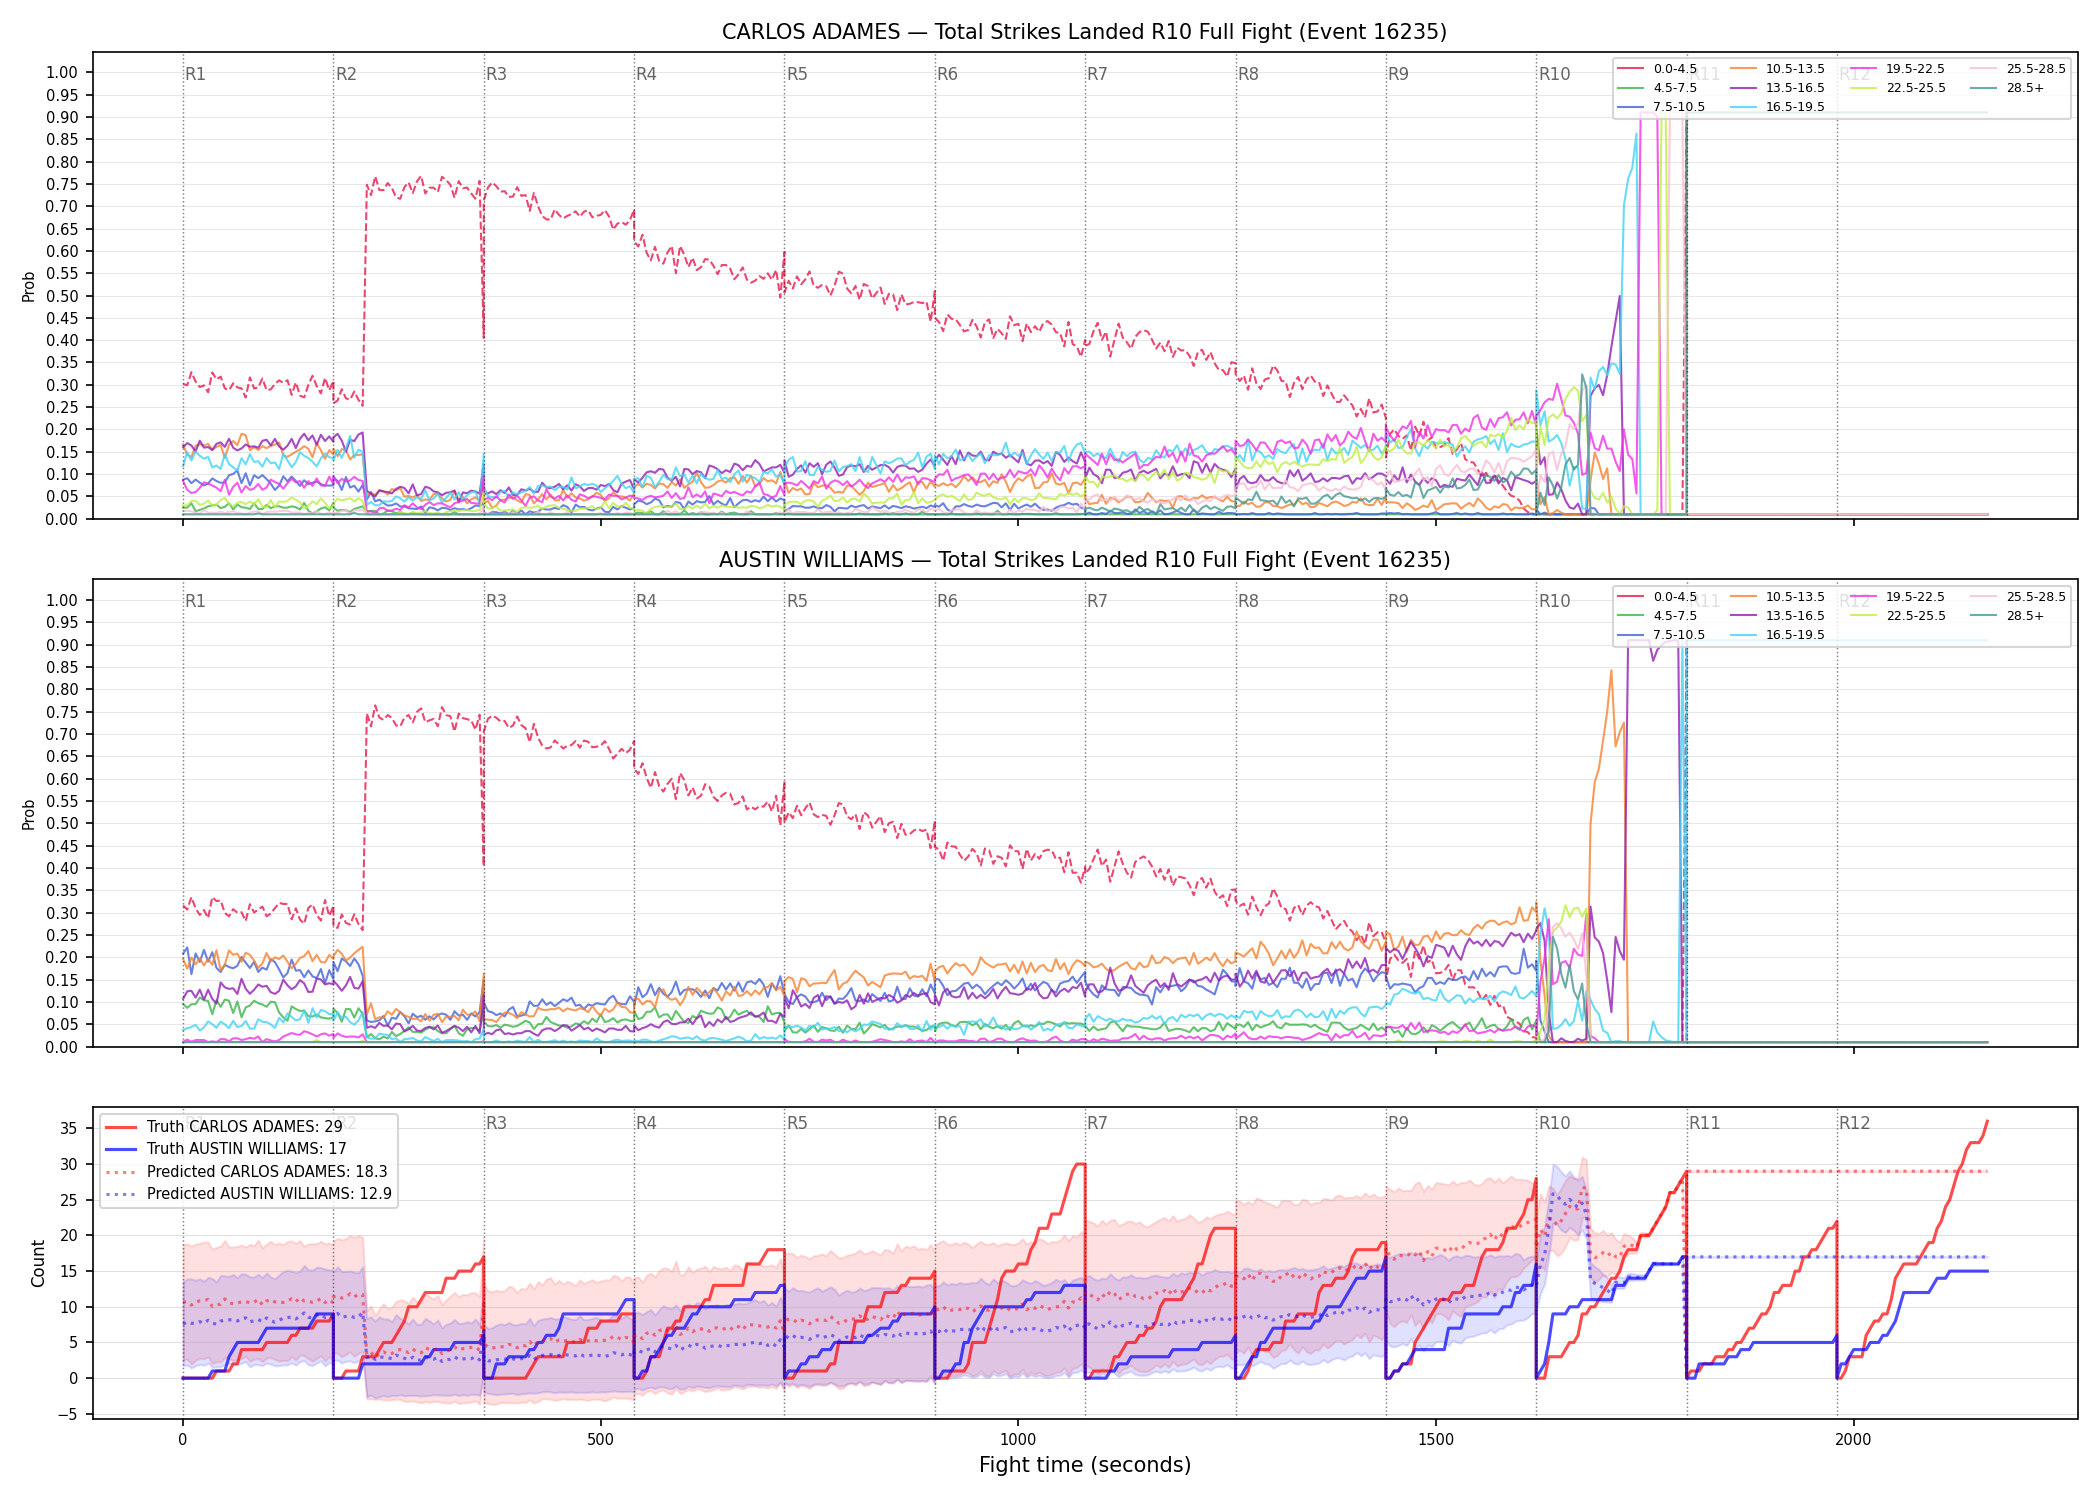Image resolution: width=2100 pixels, height=1500 pixels.
Task: Click the 'Prob' y-axis label of the Austin Williams chart
Action: click(29, 814)
